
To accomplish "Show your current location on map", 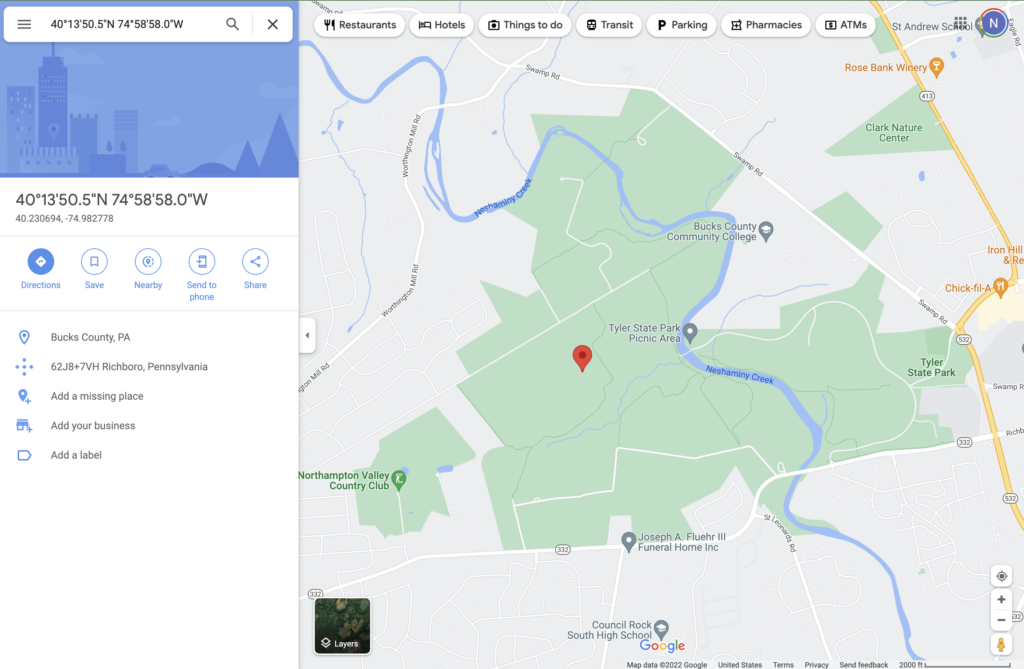I will tap(1001, 576).
